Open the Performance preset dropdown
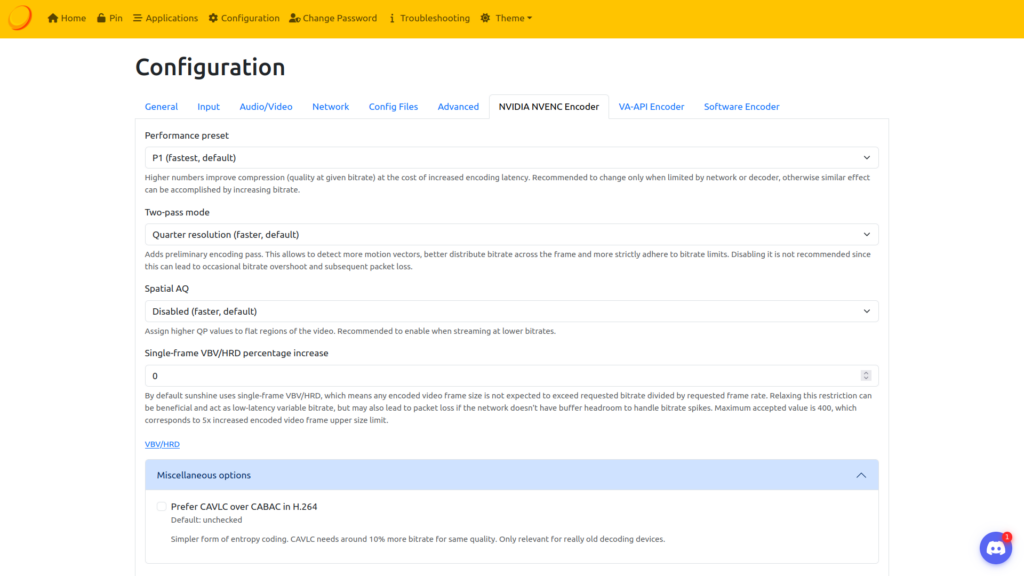1024x576 pixels. (x=511, y=158)
